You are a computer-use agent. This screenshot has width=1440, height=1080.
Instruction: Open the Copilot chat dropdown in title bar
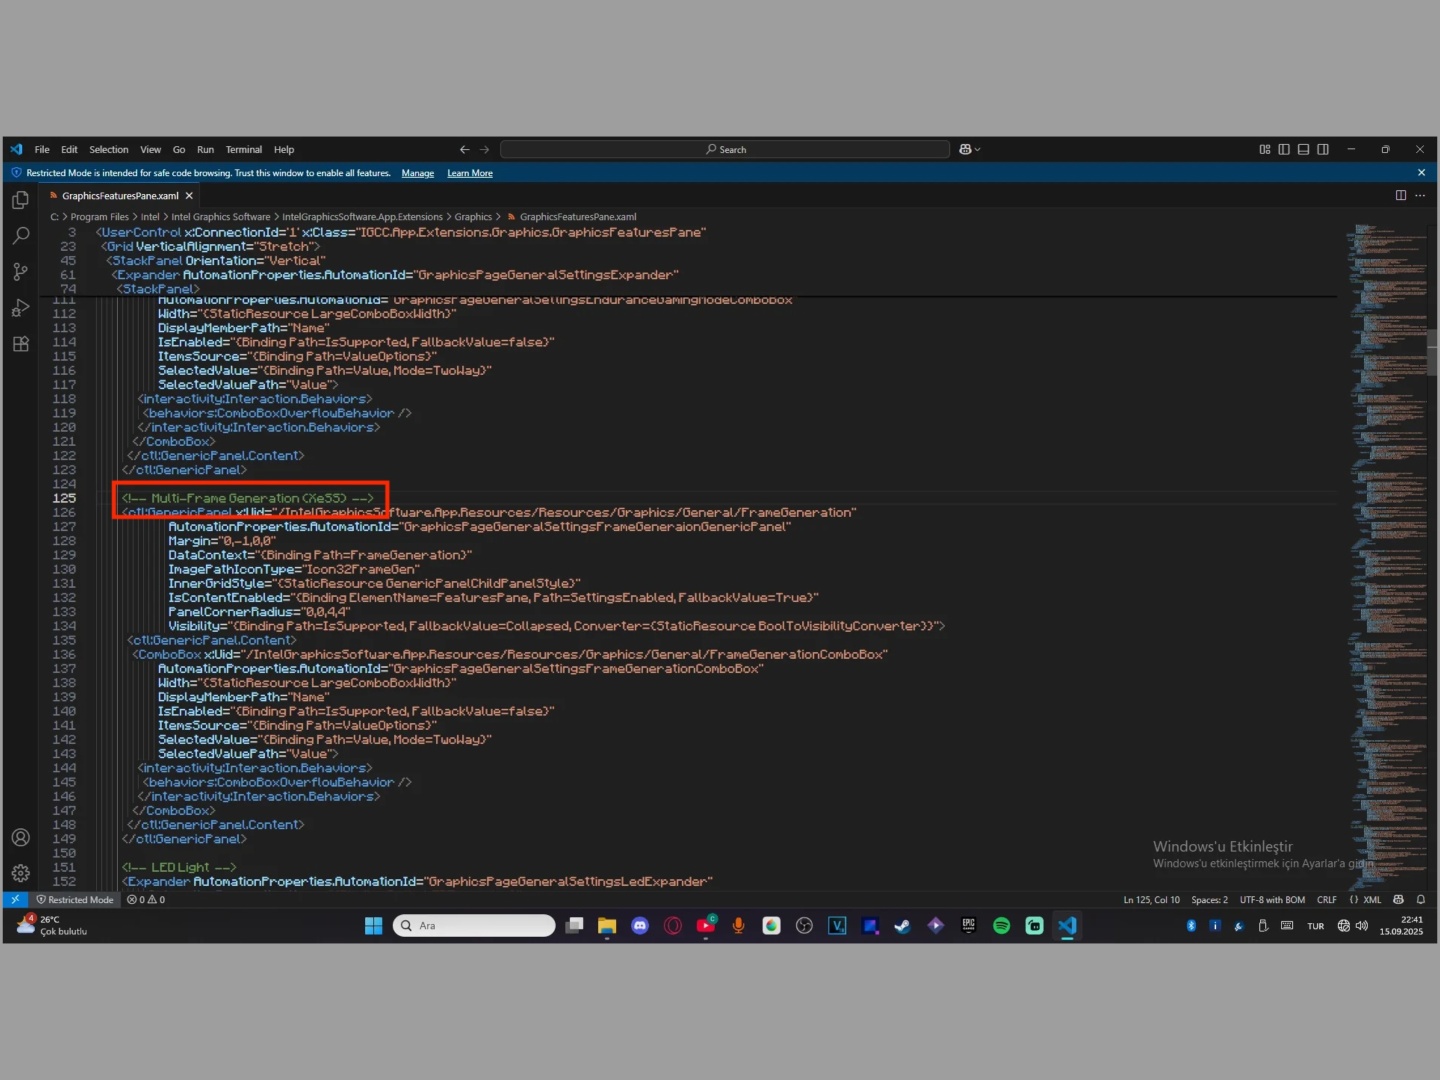coord(970,150)
